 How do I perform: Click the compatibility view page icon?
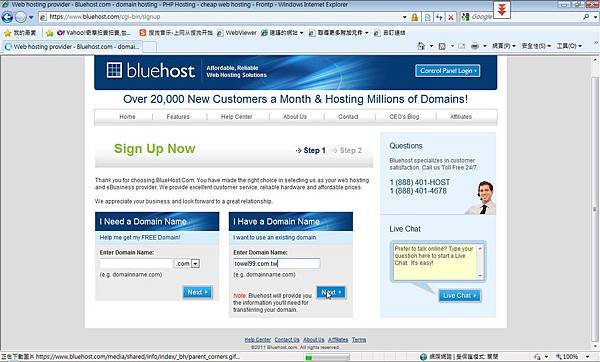tap(427, 17)
